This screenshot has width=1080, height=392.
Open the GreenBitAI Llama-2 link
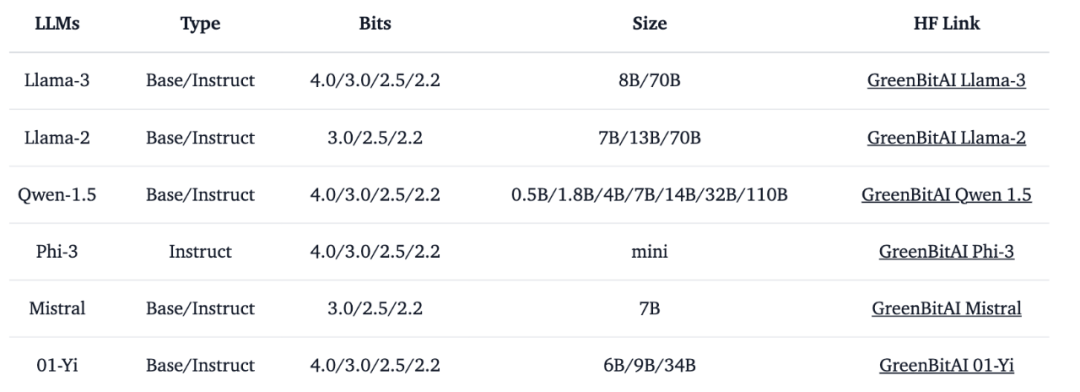click(946, 138)
